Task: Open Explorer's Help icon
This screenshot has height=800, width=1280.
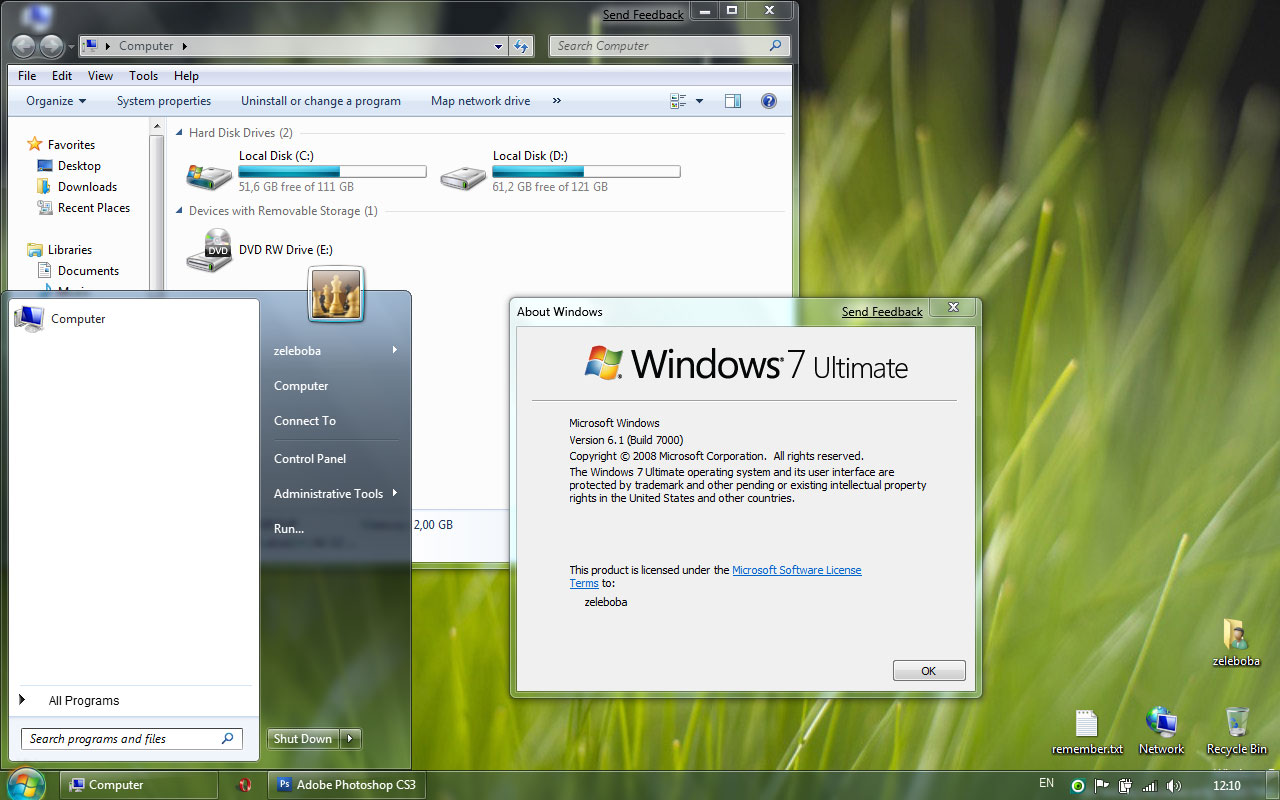Action: click(769, 101)
